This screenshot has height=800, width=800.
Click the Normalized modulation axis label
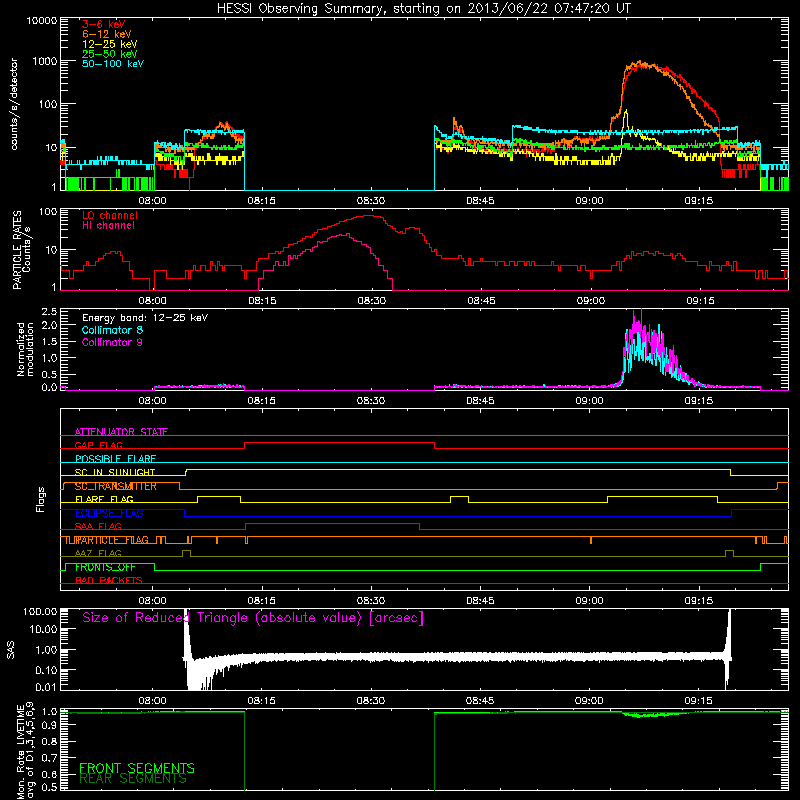(x=25, y=349)
